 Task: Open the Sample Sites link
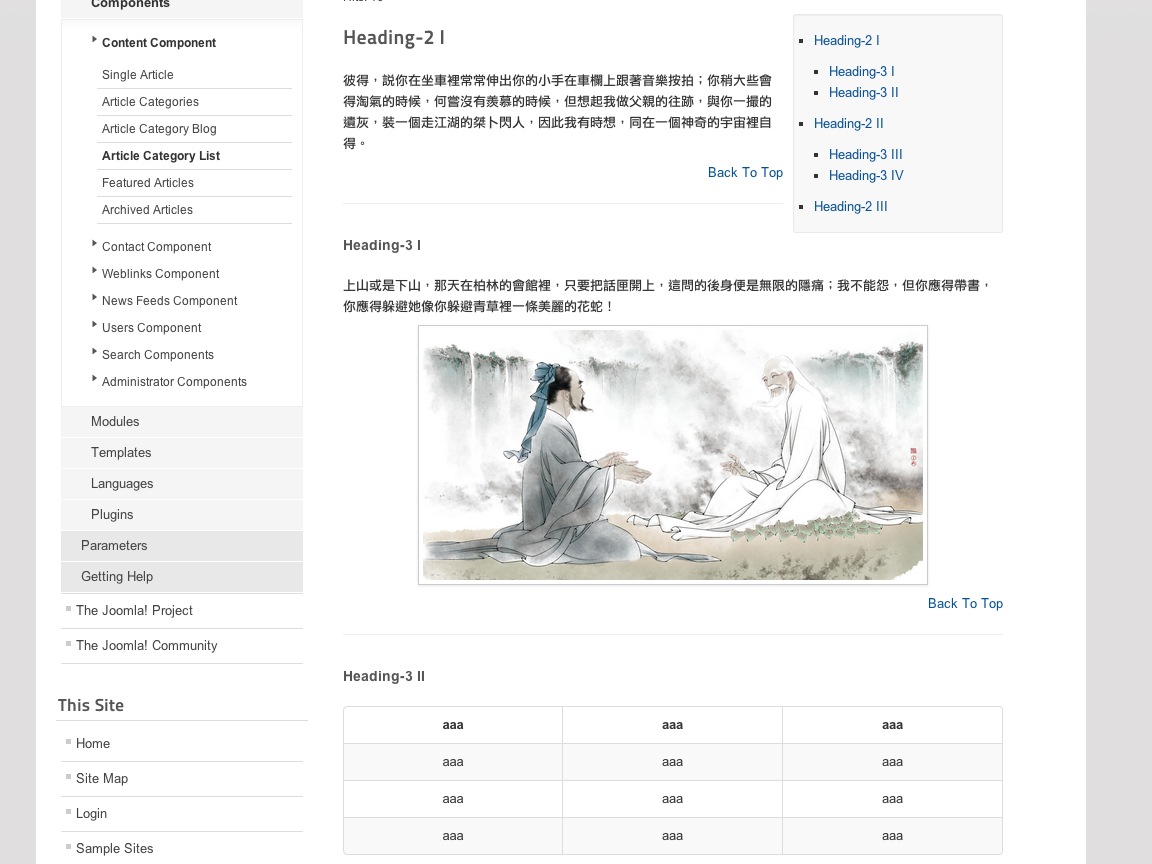tap(115, 849)
